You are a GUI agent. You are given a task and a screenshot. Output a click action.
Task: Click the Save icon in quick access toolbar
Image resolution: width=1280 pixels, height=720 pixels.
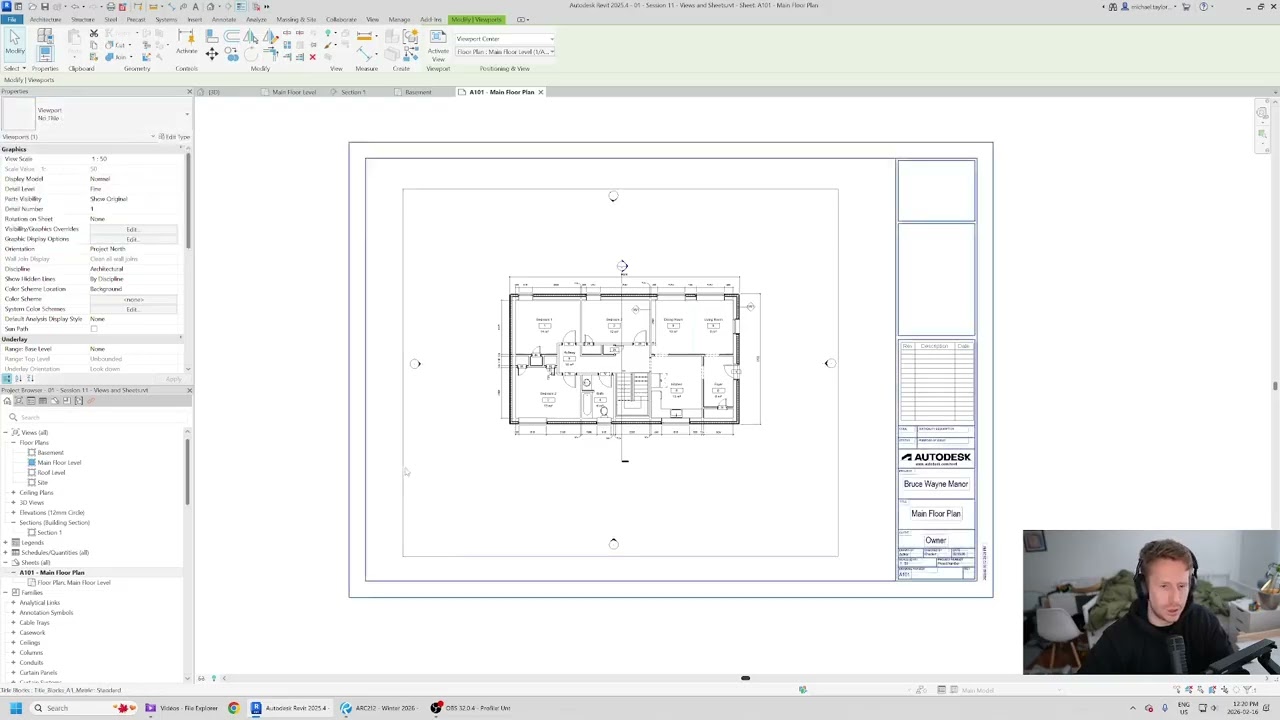pos(44,6)
